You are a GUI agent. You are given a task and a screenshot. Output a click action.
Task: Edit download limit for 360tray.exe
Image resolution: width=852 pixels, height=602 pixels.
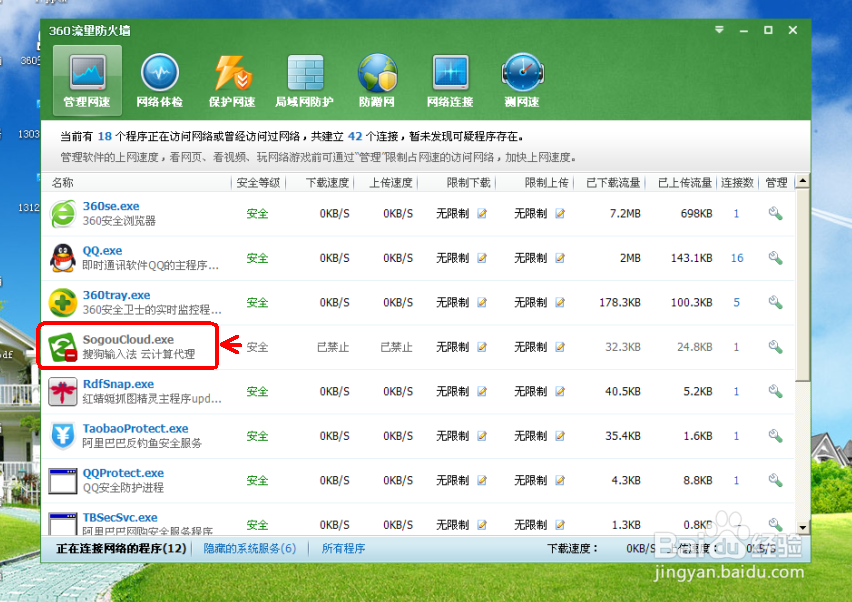click(482, 303)
